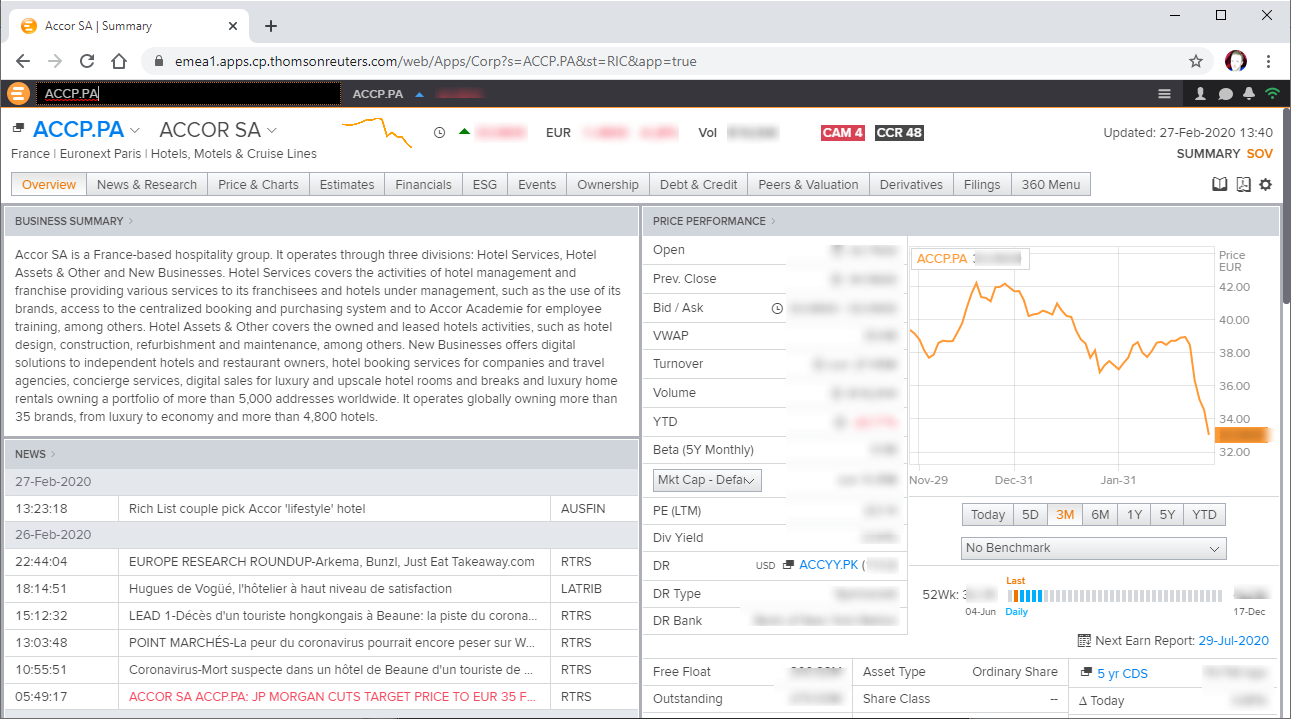Go back in browser history
This screenshot has width=1291, height=719.
tap(23, 61)
